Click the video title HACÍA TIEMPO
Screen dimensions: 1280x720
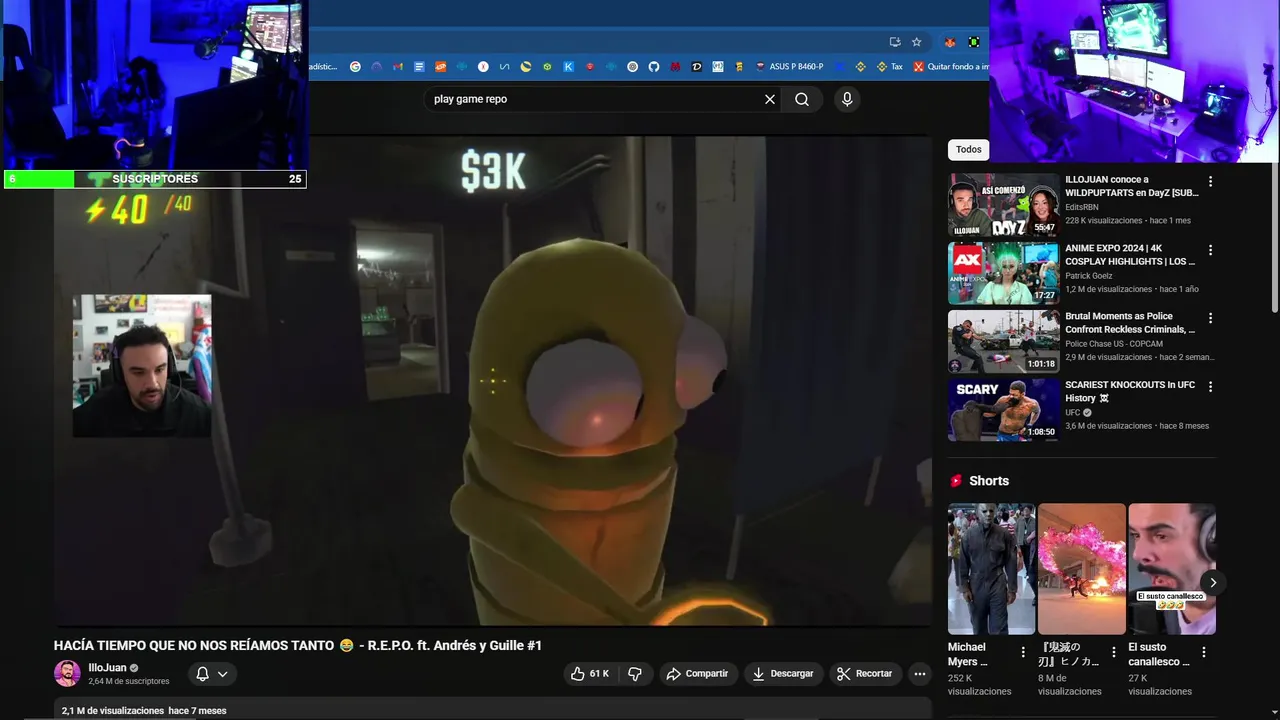(298, 646)
